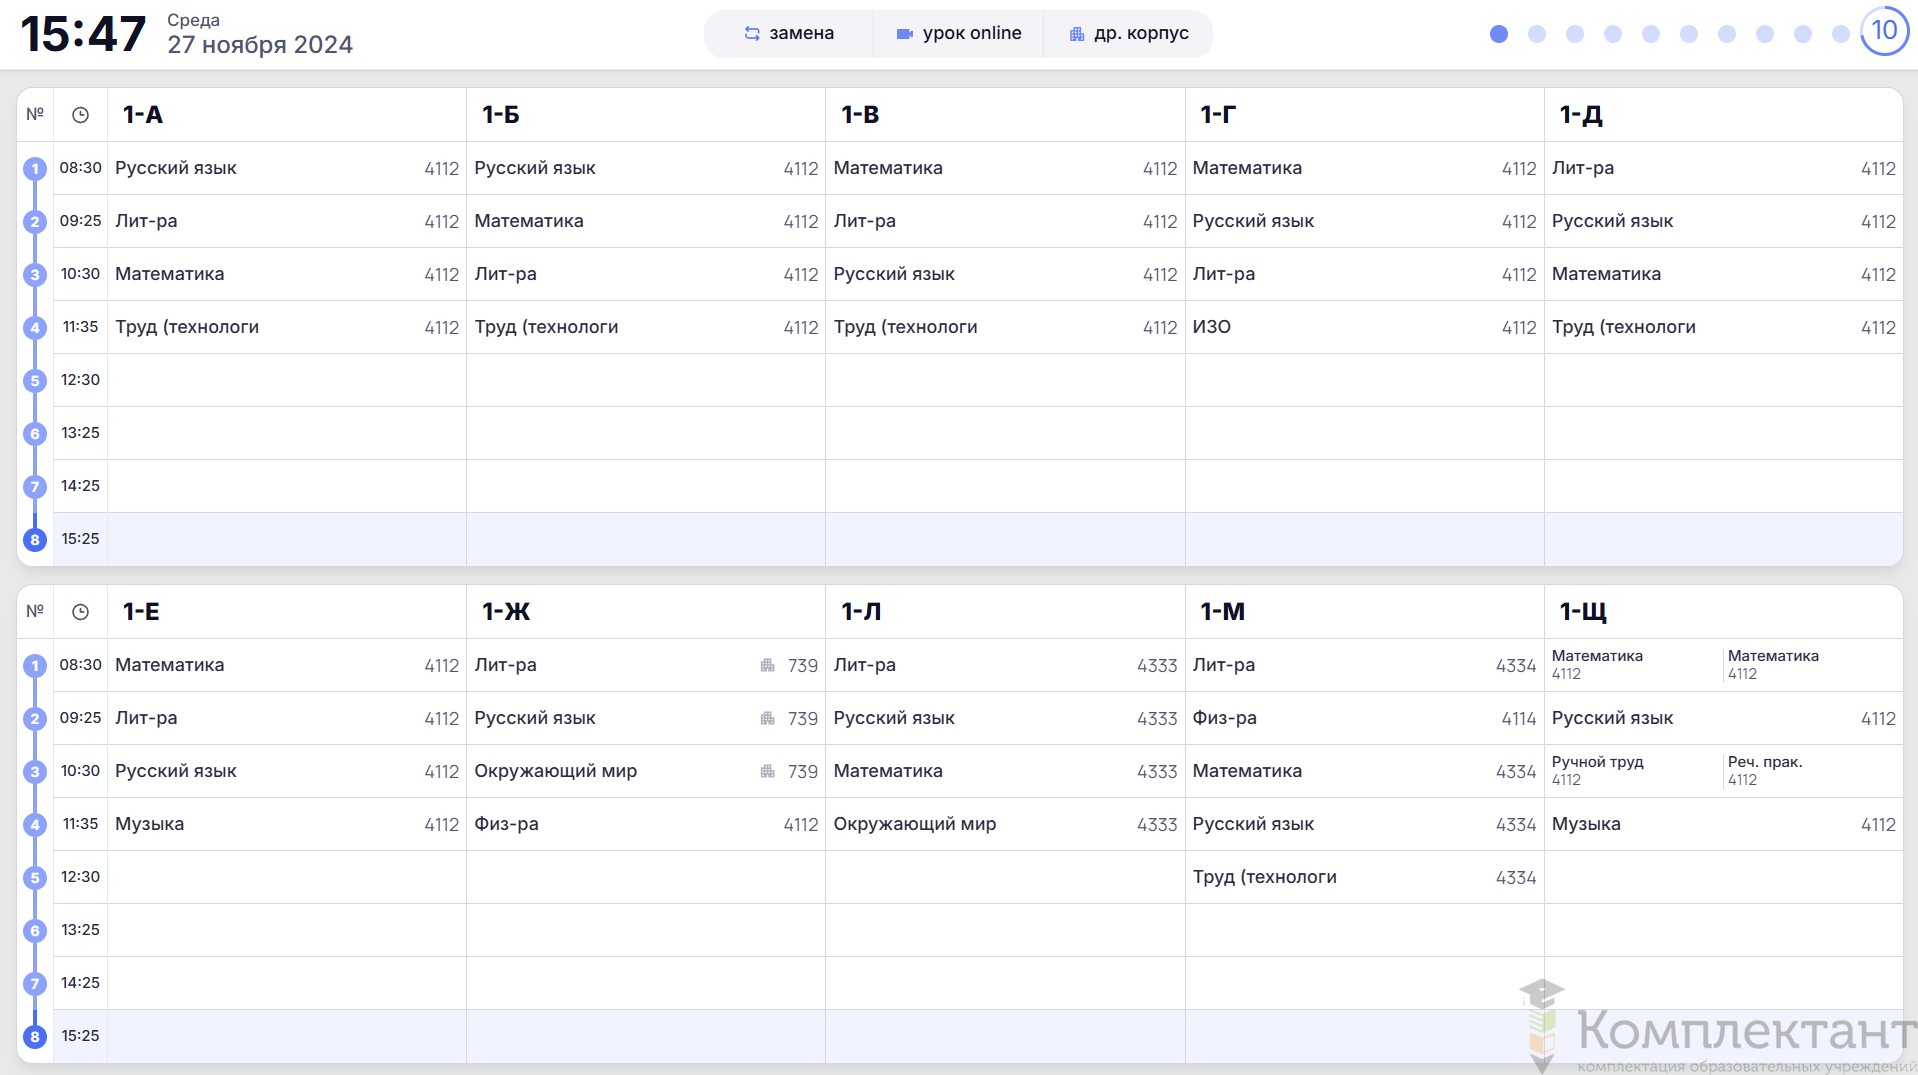
Task: Click building icon beside 1-Ж Окружающий мир
Action: pos(768,772)
